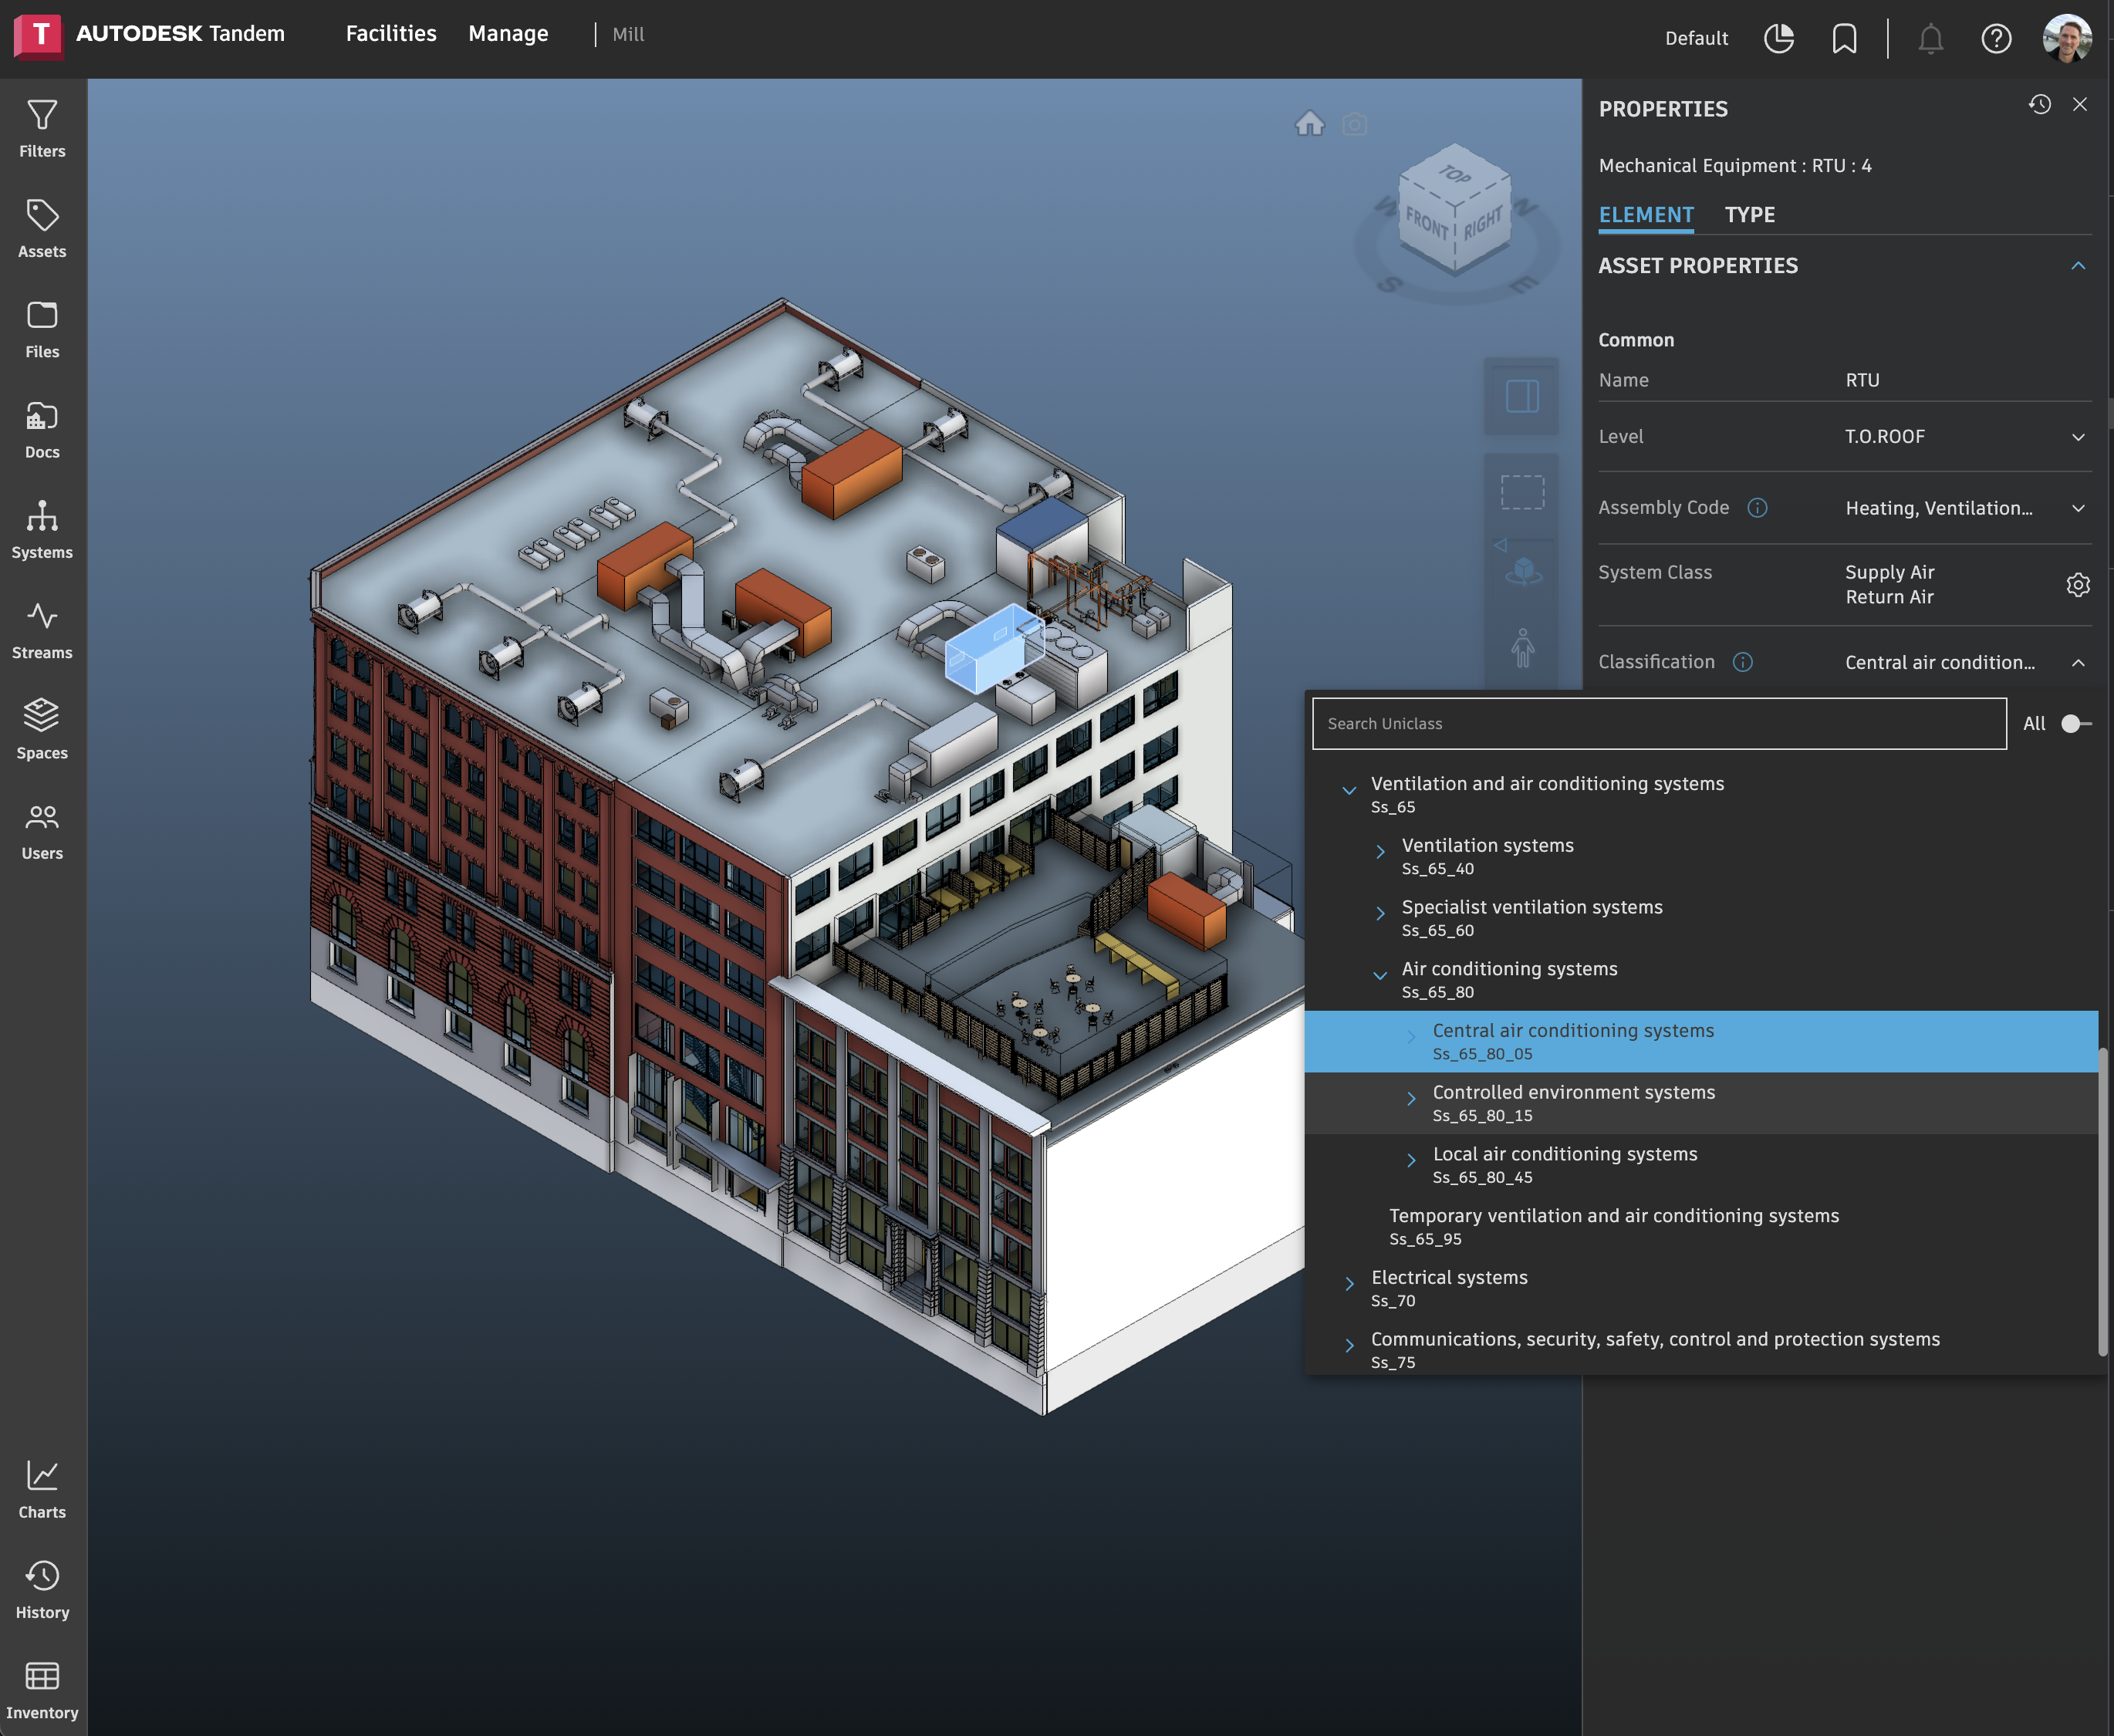Open the Level T.O.ROOF dropdown
This screenshot has width=2114, height=1736.
(2077, 437)
